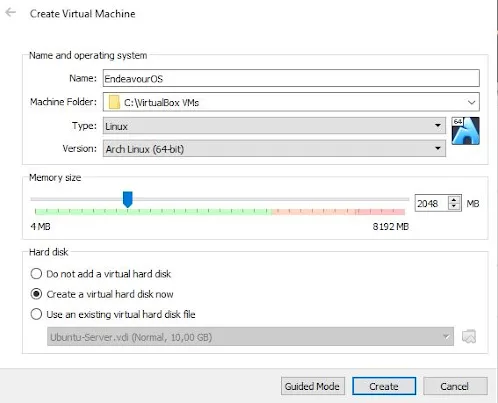Decrease memory with the spinner down arrow
Screen dimensions: 498x403
pos(454,206)
